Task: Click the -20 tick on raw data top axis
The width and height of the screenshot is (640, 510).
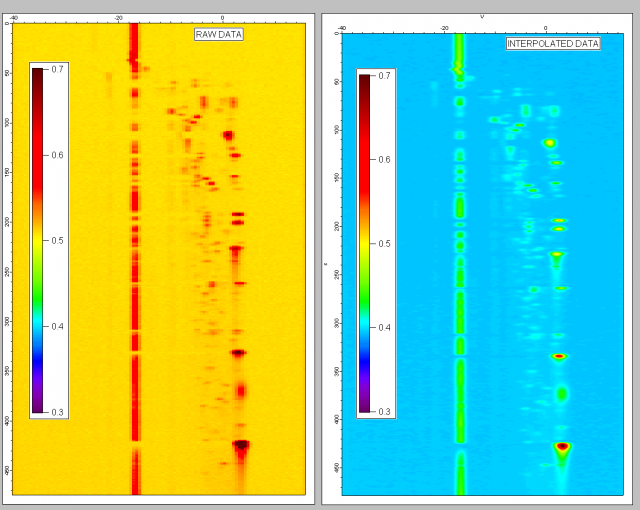Action: coord(119,17)
